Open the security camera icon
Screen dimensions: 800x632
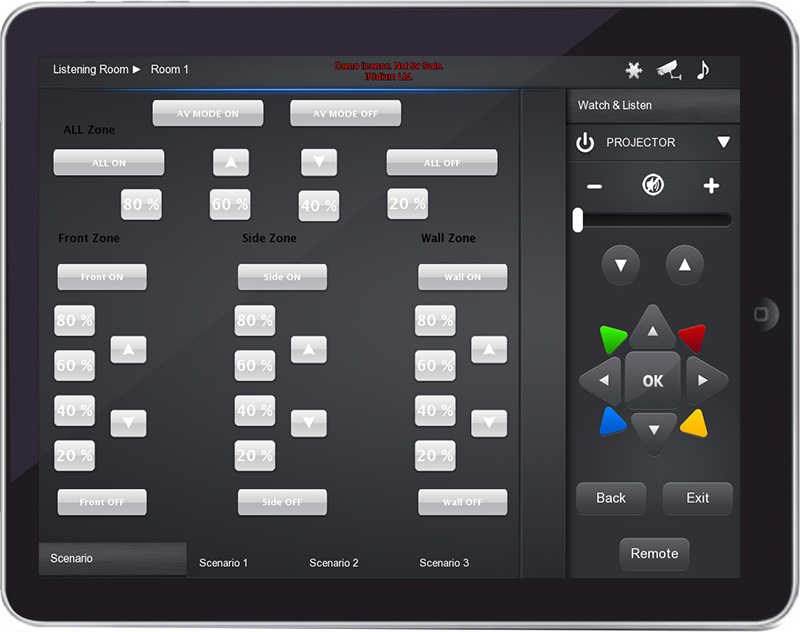667,70
